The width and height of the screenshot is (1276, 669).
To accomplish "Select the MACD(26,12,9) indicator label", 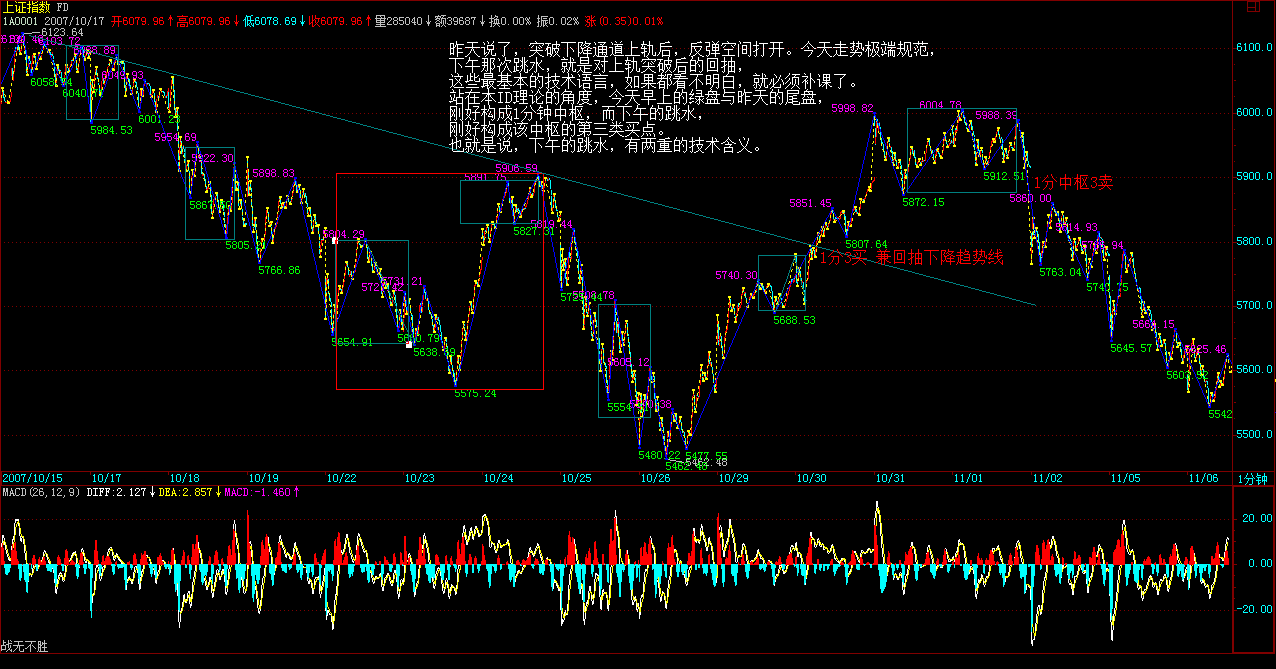I will (41, 492).
